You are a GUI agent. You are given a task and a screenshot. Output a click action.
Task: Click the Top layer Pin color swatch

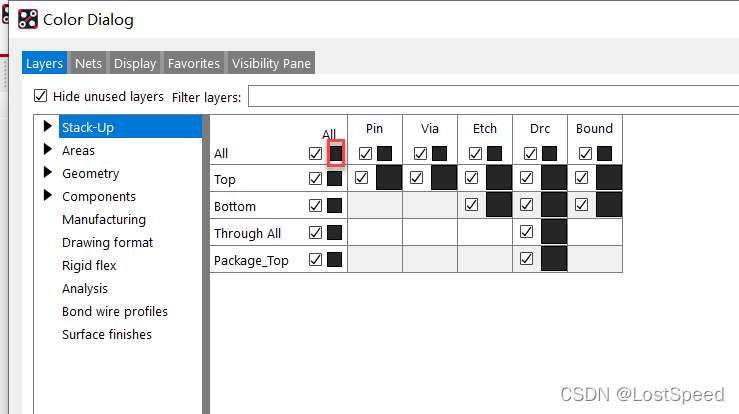coord(388,178)
